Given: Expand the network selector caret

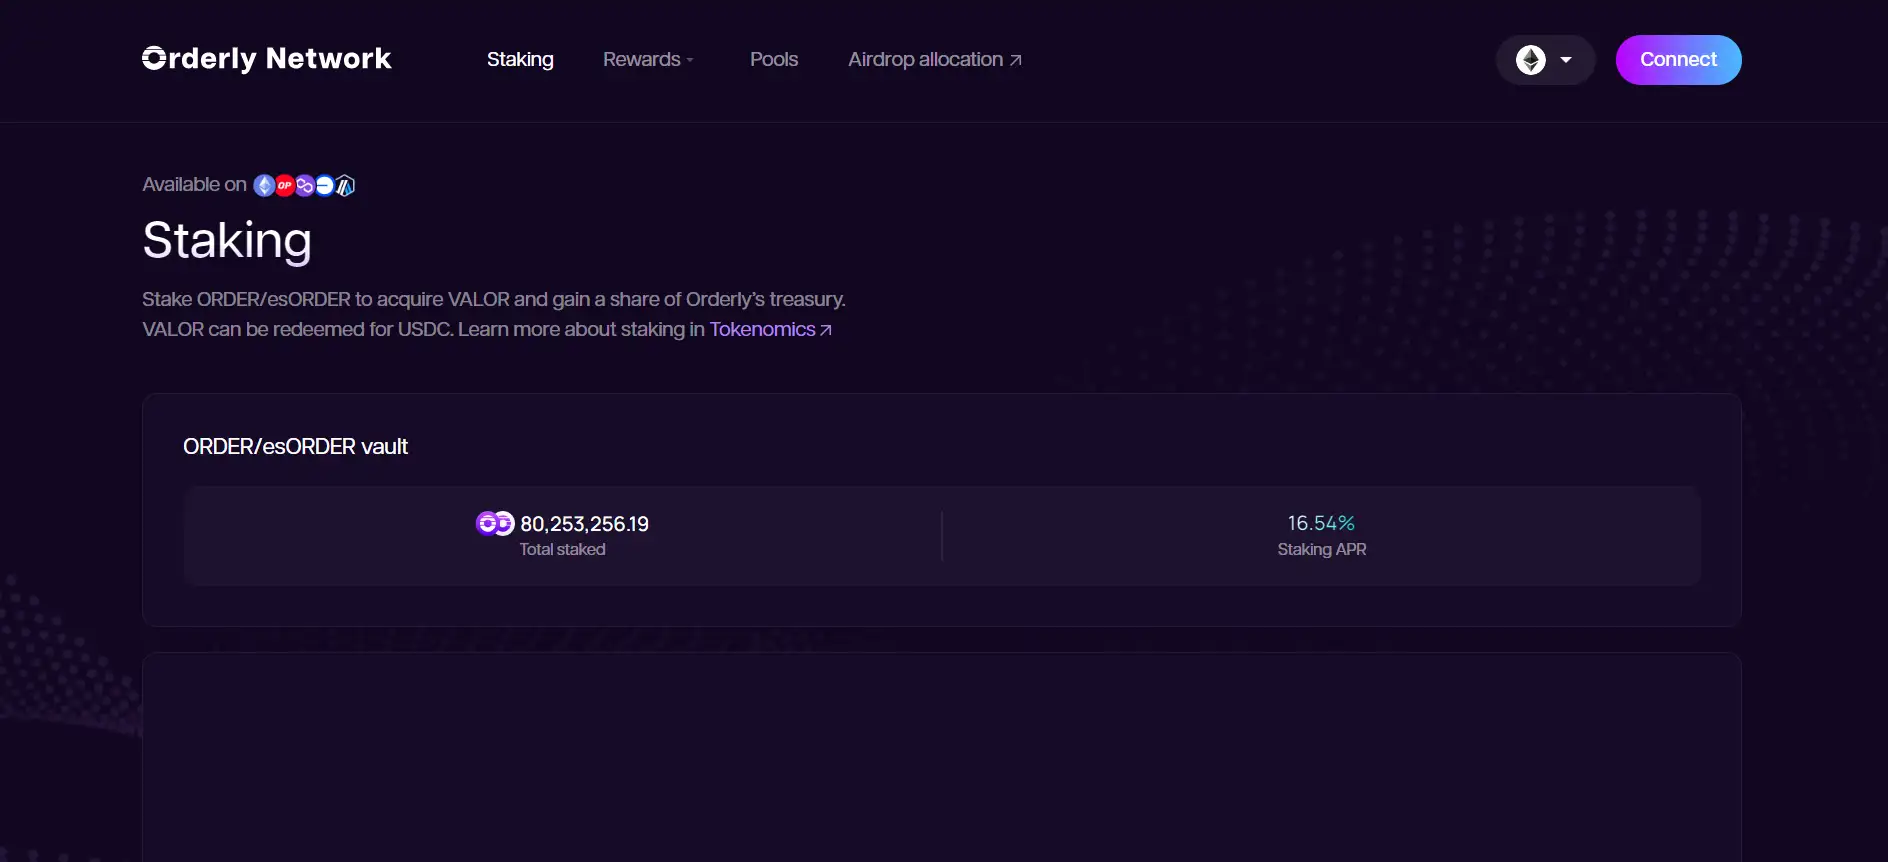Looking at the screenshot, I should 1566,60.
